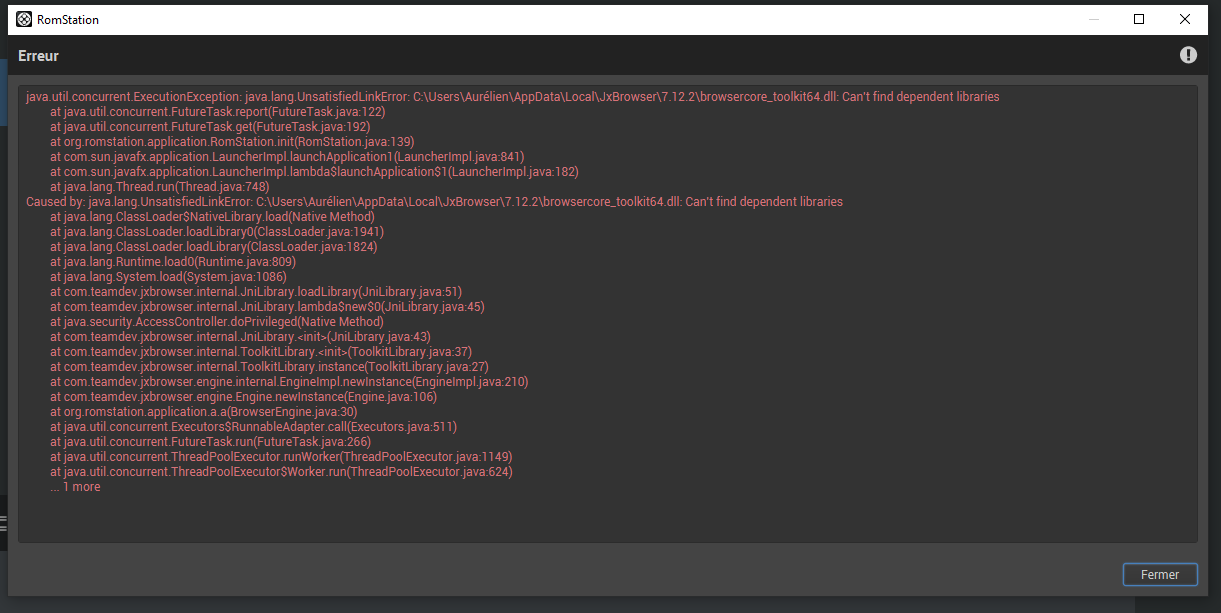
Task: Click the RomStation logo icon in title bar
Action: pyautogui.click(x=24, y=19)
